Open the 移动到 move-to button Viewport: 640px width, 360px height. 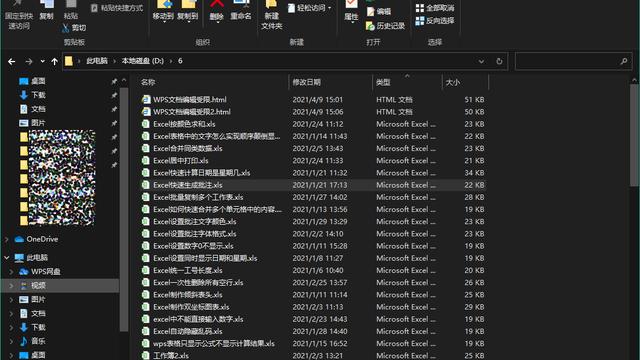(163, 11)
